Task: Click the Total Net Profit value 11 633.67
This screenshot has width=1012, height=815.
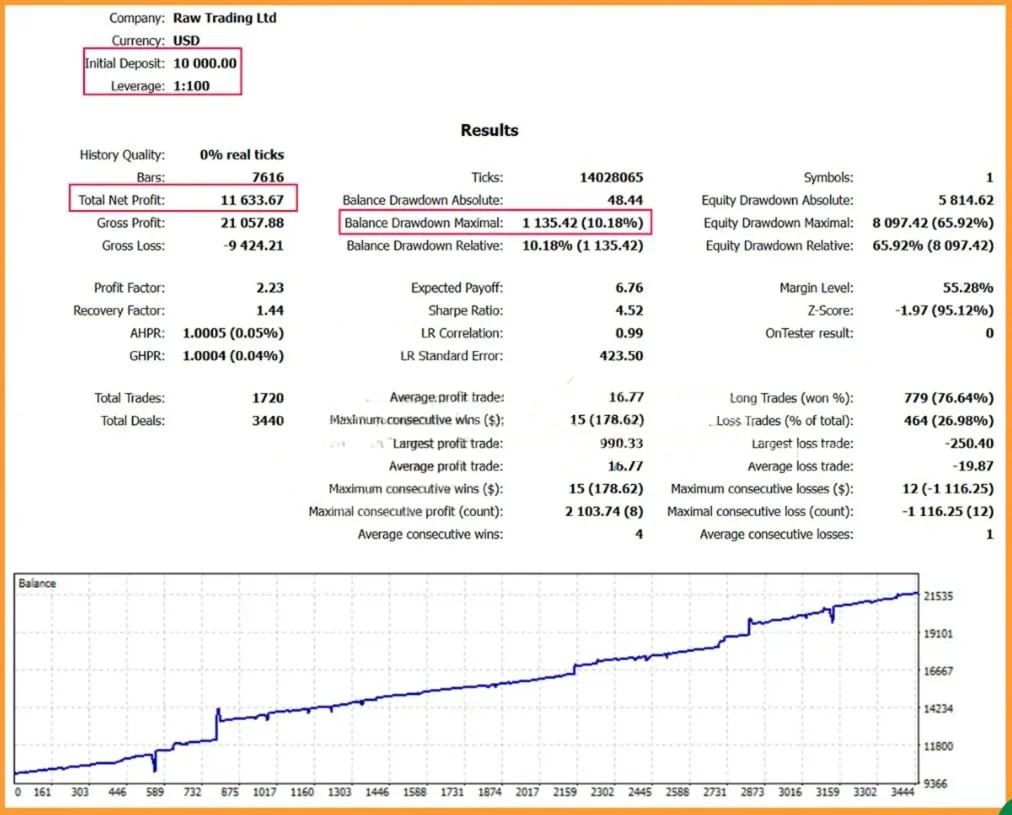Action: tap(252, 200)
